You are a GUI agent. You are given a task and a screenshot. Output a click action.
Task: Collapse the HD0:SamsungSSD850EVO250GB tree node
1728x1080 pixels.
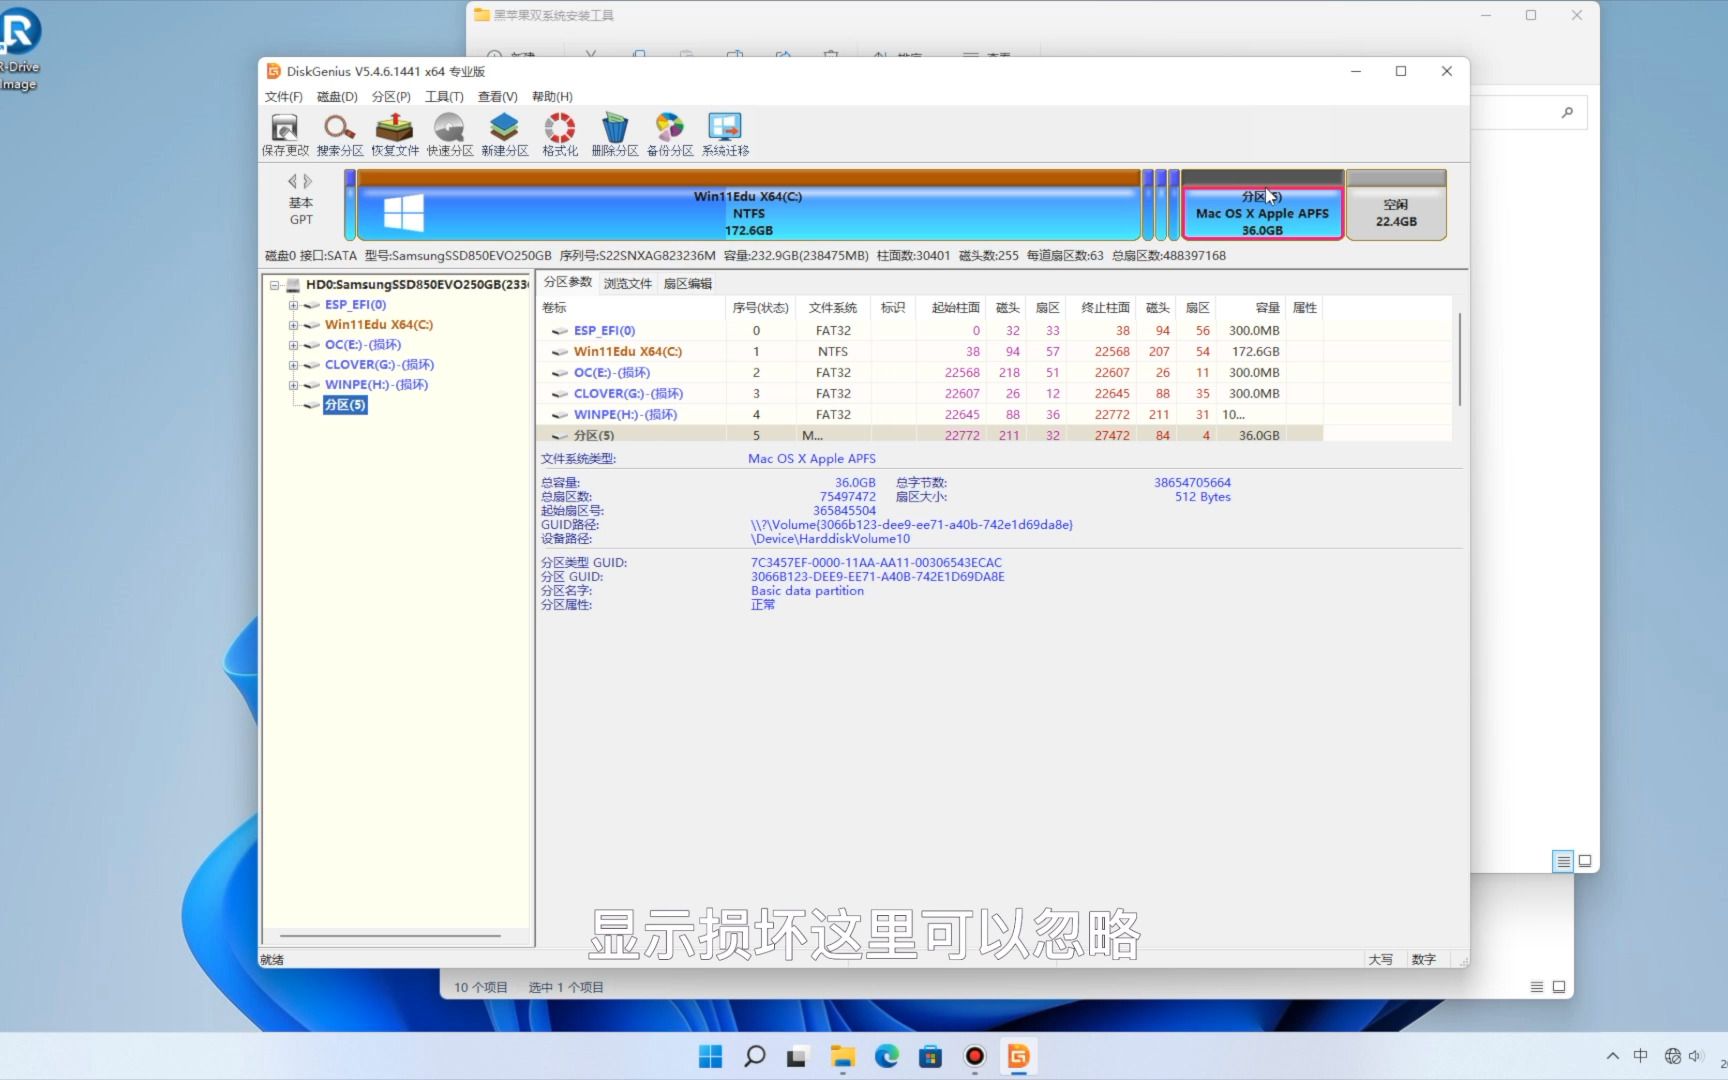pos(274,285)
